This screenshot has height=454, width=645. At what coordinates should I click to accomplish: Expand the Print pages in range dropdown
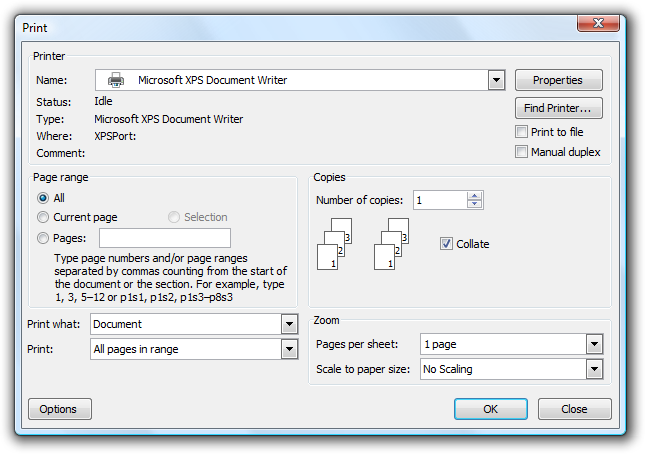[290, 350]
